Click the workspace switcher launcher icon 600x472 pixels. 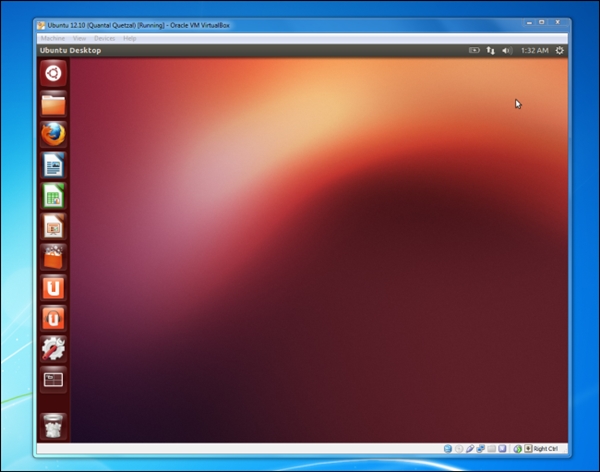pyautogui.click(x=53, y=379)
